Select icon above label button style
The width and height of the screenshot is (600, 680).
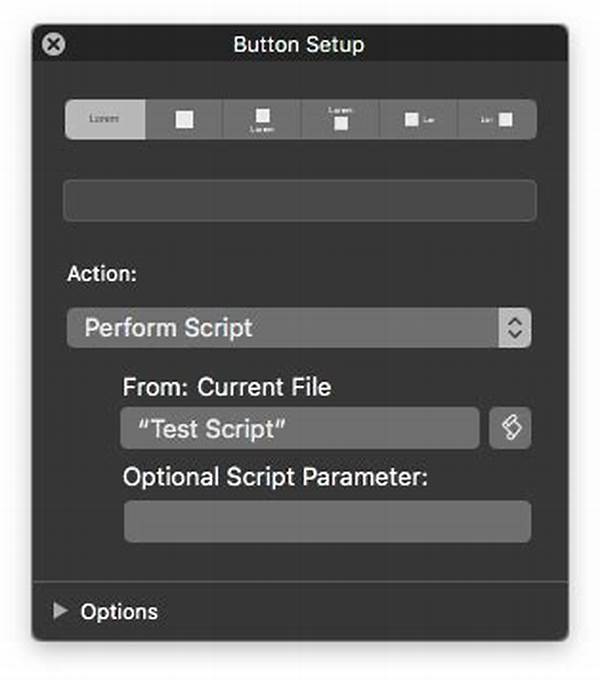(262, 120)
